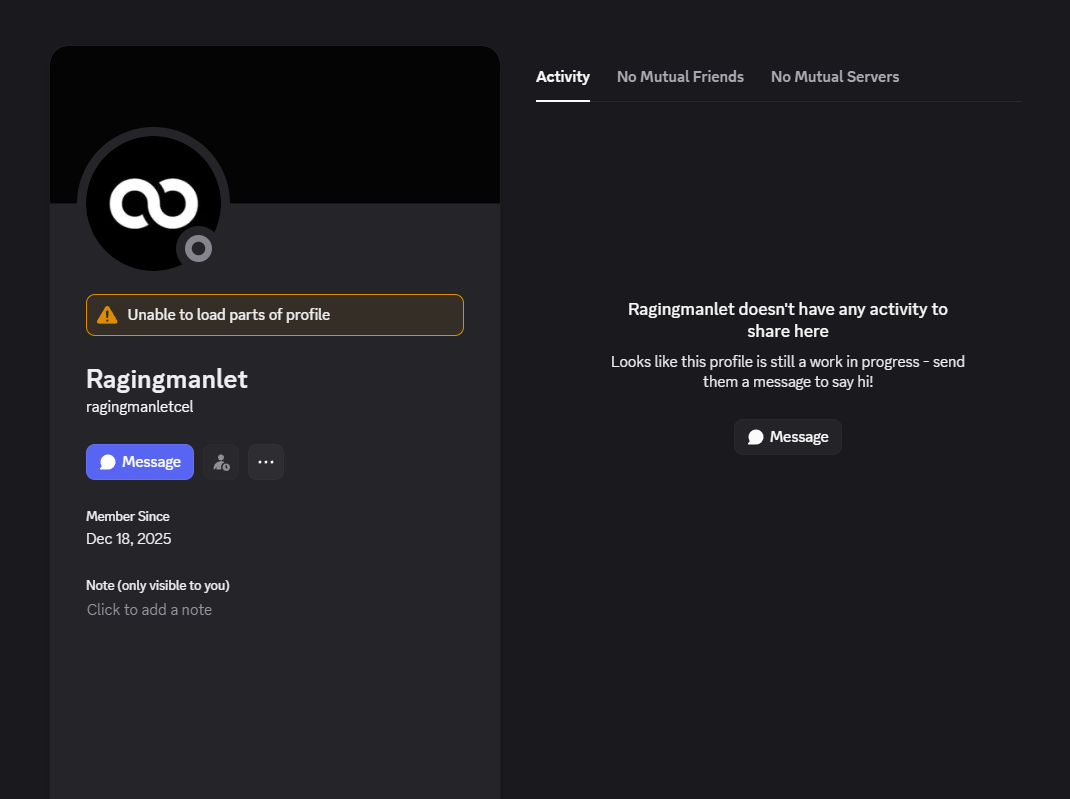Click the speech bubble icon in blue Message button
The height and width of the screenshot is (799, 1070).
tap(108, 462)
